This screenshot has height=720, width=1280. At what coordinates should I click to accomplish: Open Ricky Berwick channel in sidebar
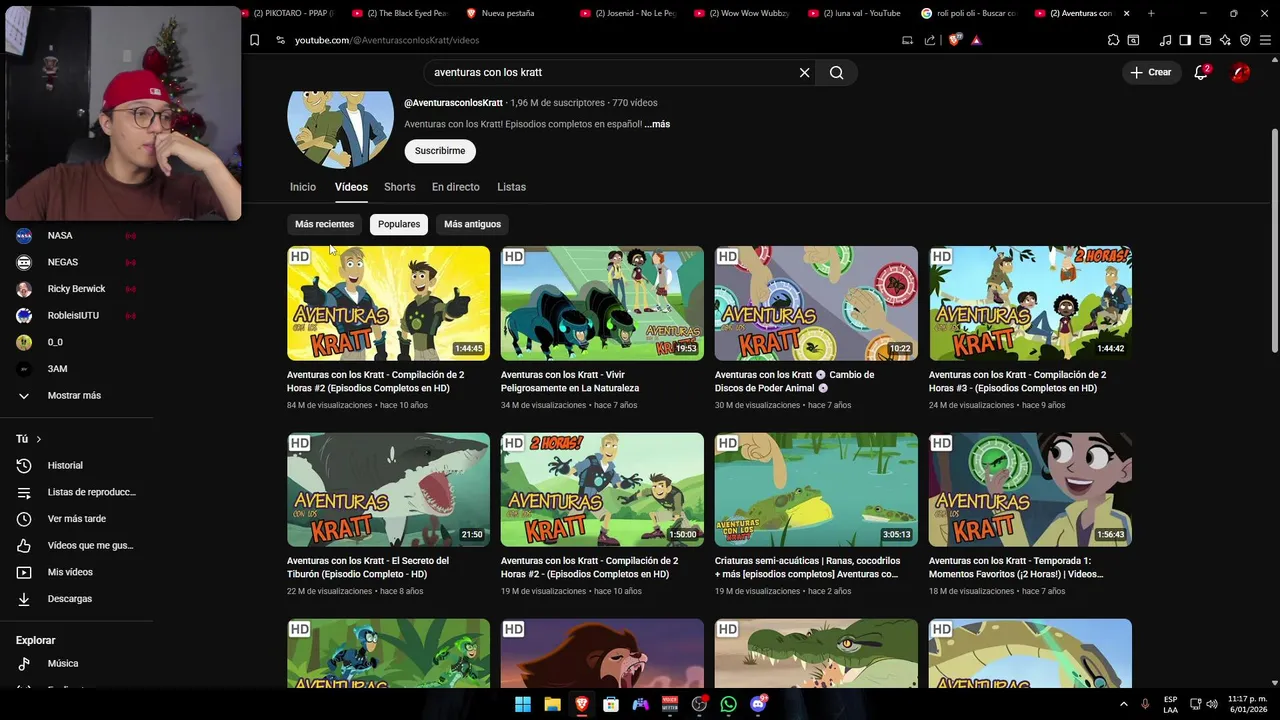(x=78, y=289)
